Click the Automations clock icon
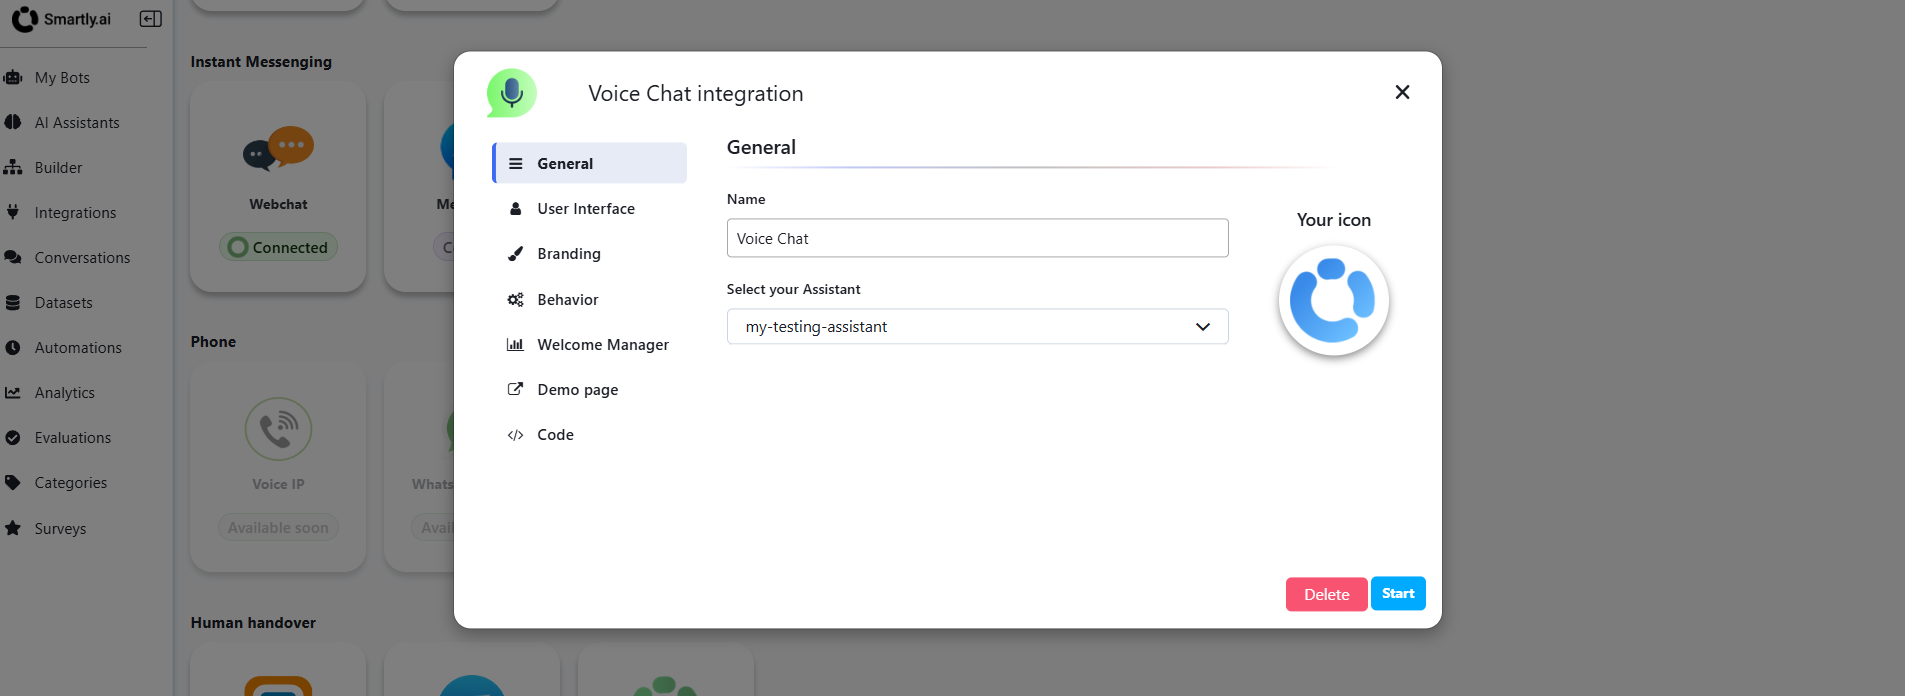 pos(13,348)
